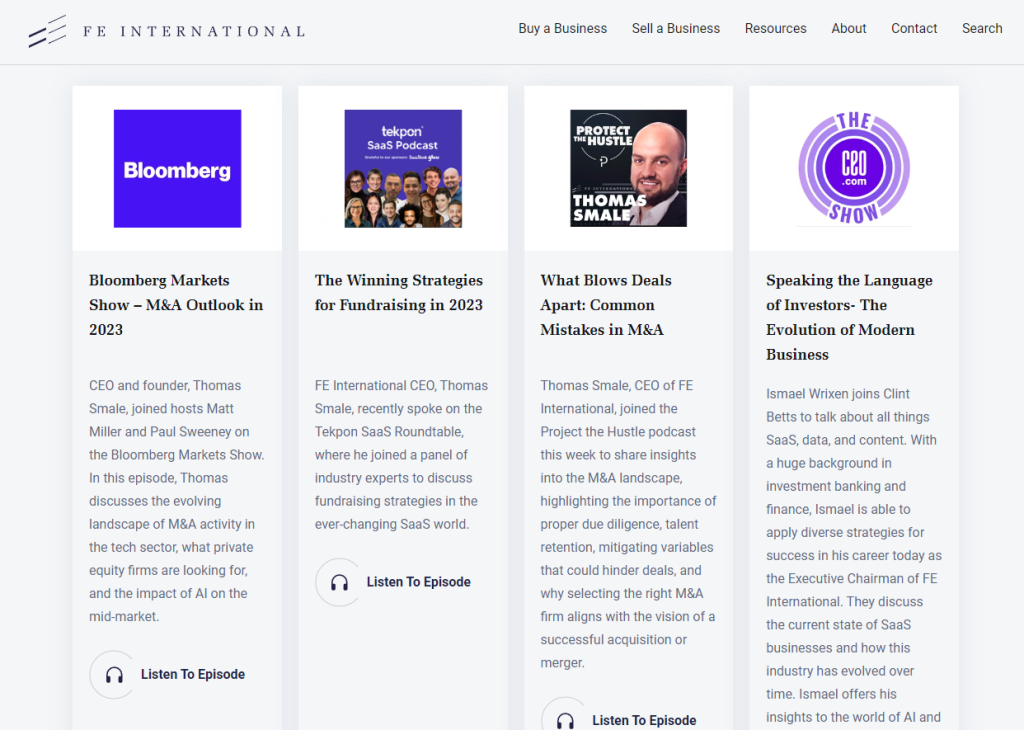
Task: Open The Winning Strategies for Fundraising title
Action: 398,293
